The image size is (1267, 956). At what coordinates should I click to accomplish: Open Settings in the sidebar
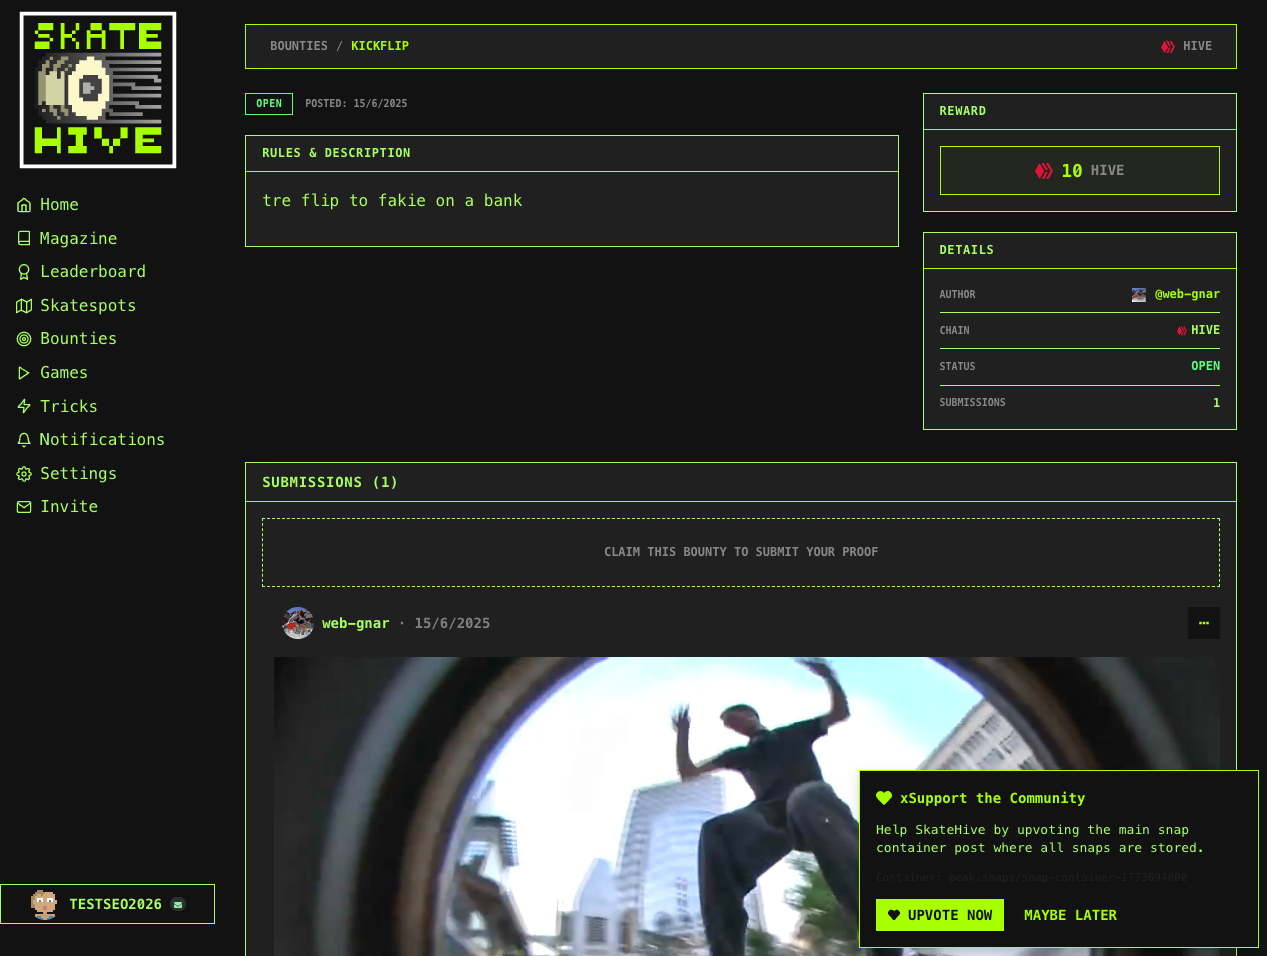pos(77,474)
